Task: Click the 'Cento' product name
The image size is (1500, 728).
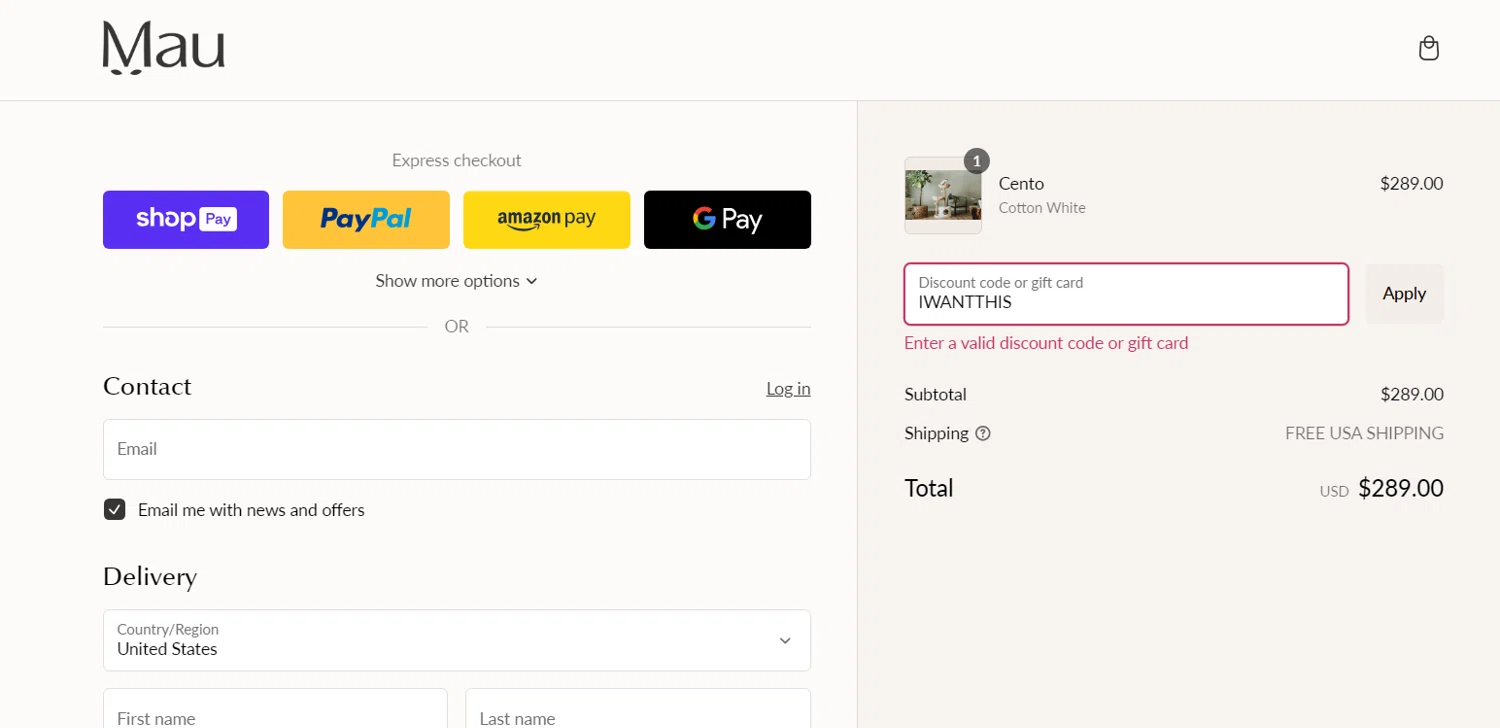Action: 1021,184
